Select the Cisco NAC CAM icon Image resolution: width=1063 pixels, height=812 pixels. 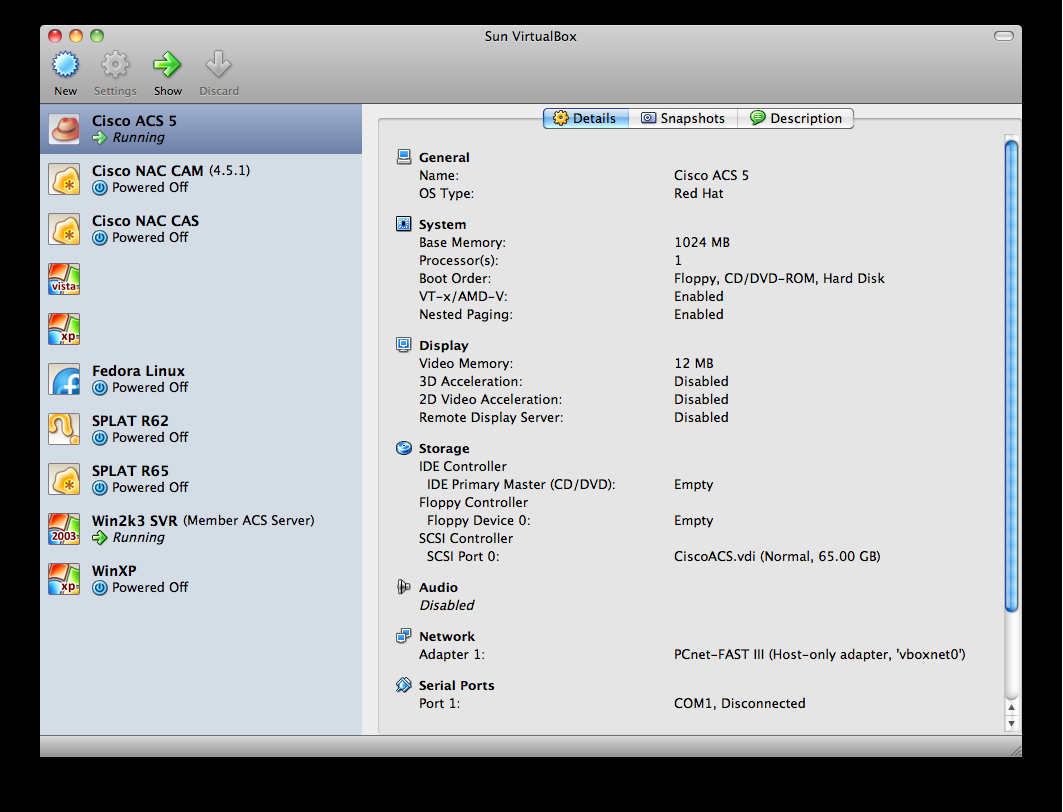click(64, 179)
